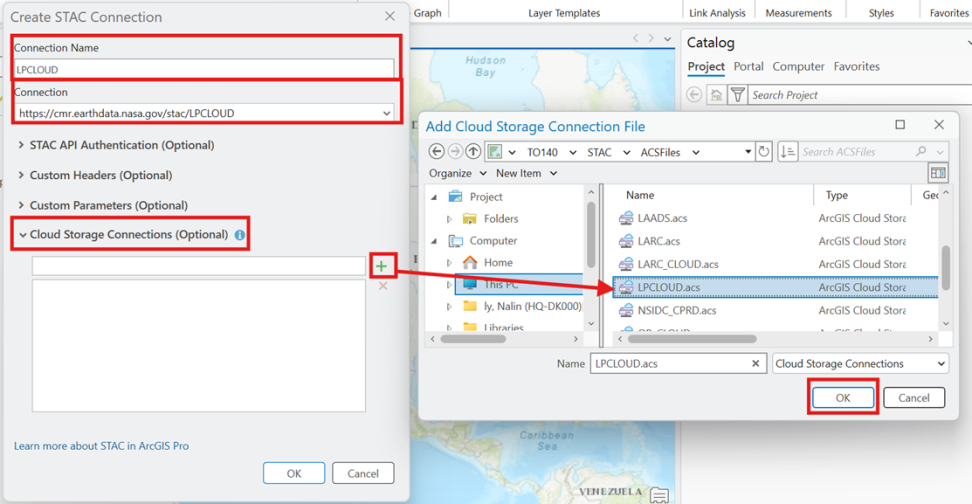
Task: Close the Create STAC Connection dialog
Action: click(x=390, y=17)
